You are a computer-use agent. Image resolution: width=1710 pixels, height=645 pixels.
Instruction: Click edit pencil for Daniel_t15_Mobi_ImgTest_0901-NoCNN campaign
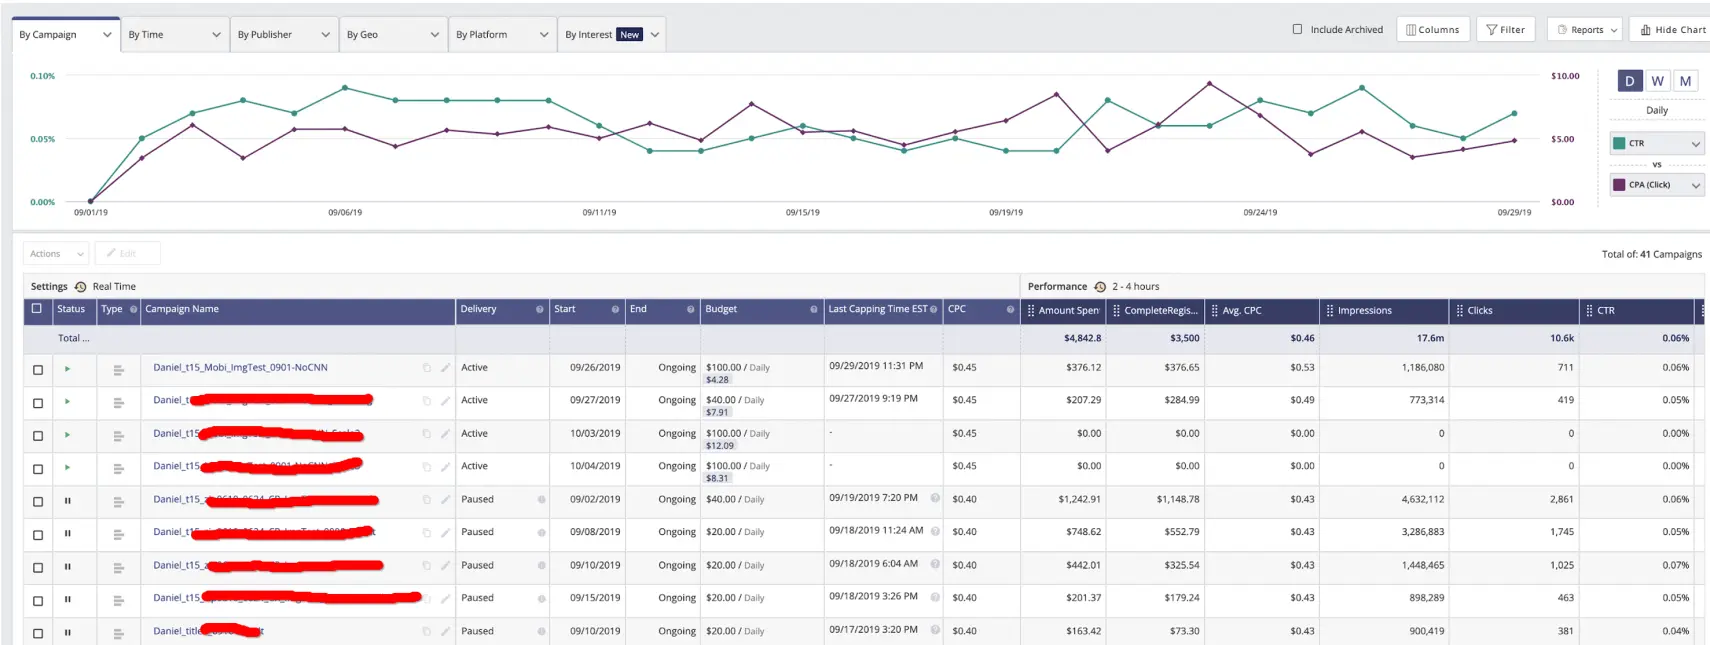point(445,368)
